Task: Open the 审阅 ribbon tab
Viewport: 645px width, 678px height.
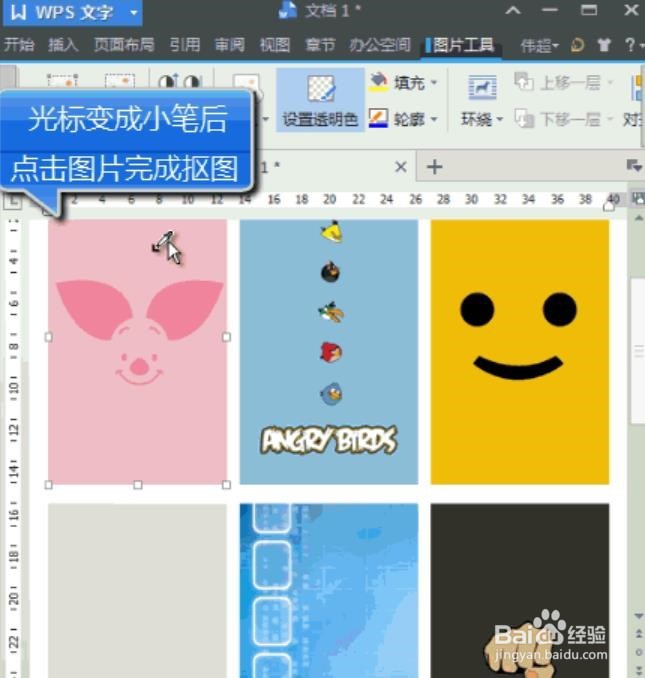Action: click(230, 45)
